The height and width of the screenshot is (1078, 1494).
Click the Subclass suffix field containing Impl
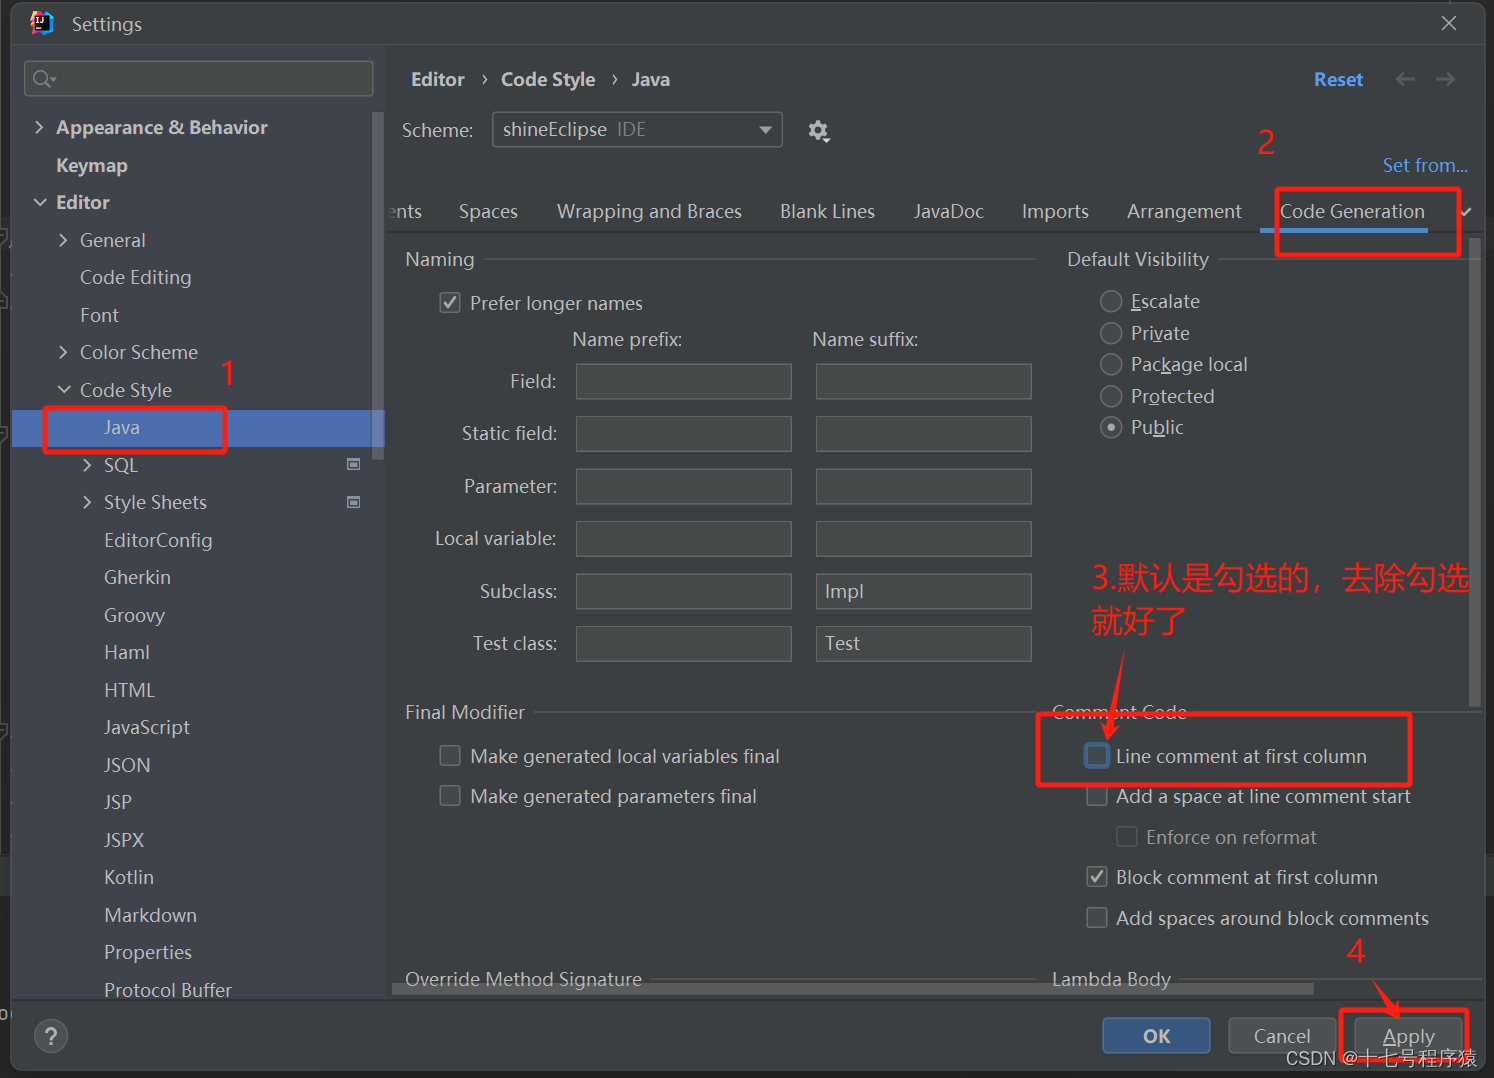[x=924, y=591]
